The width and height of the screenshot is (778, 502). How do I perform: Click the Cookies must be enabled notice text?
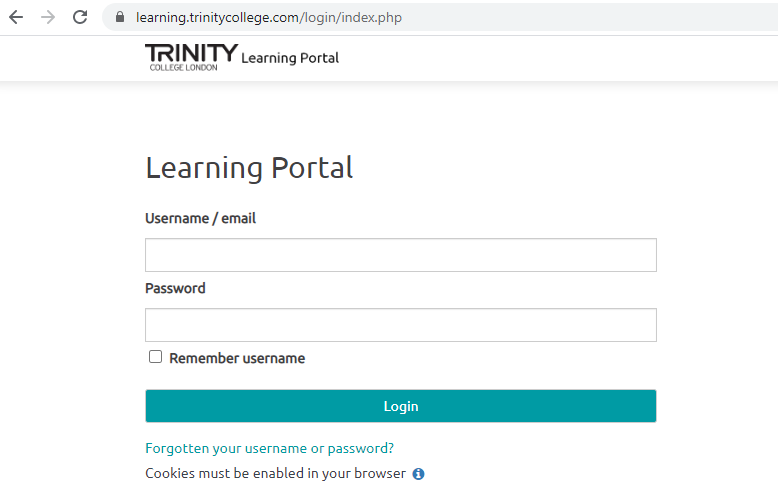click(275, 474)
